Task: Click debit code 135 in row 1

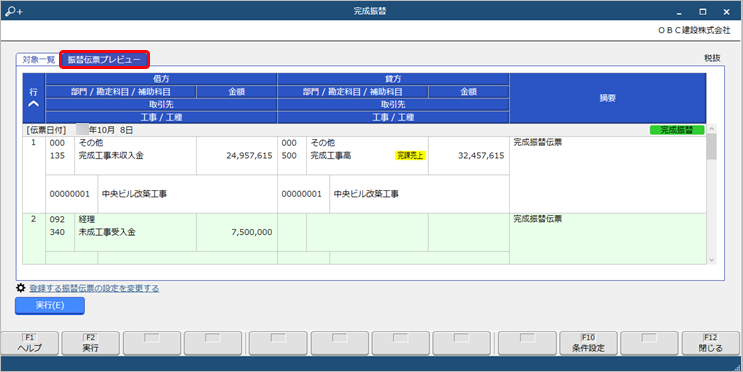Action: [57, 155]
